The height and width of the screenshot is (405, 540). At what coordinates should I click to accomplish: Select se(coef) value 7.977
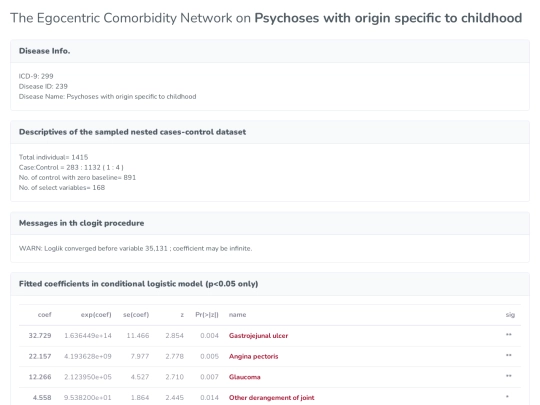140,356
